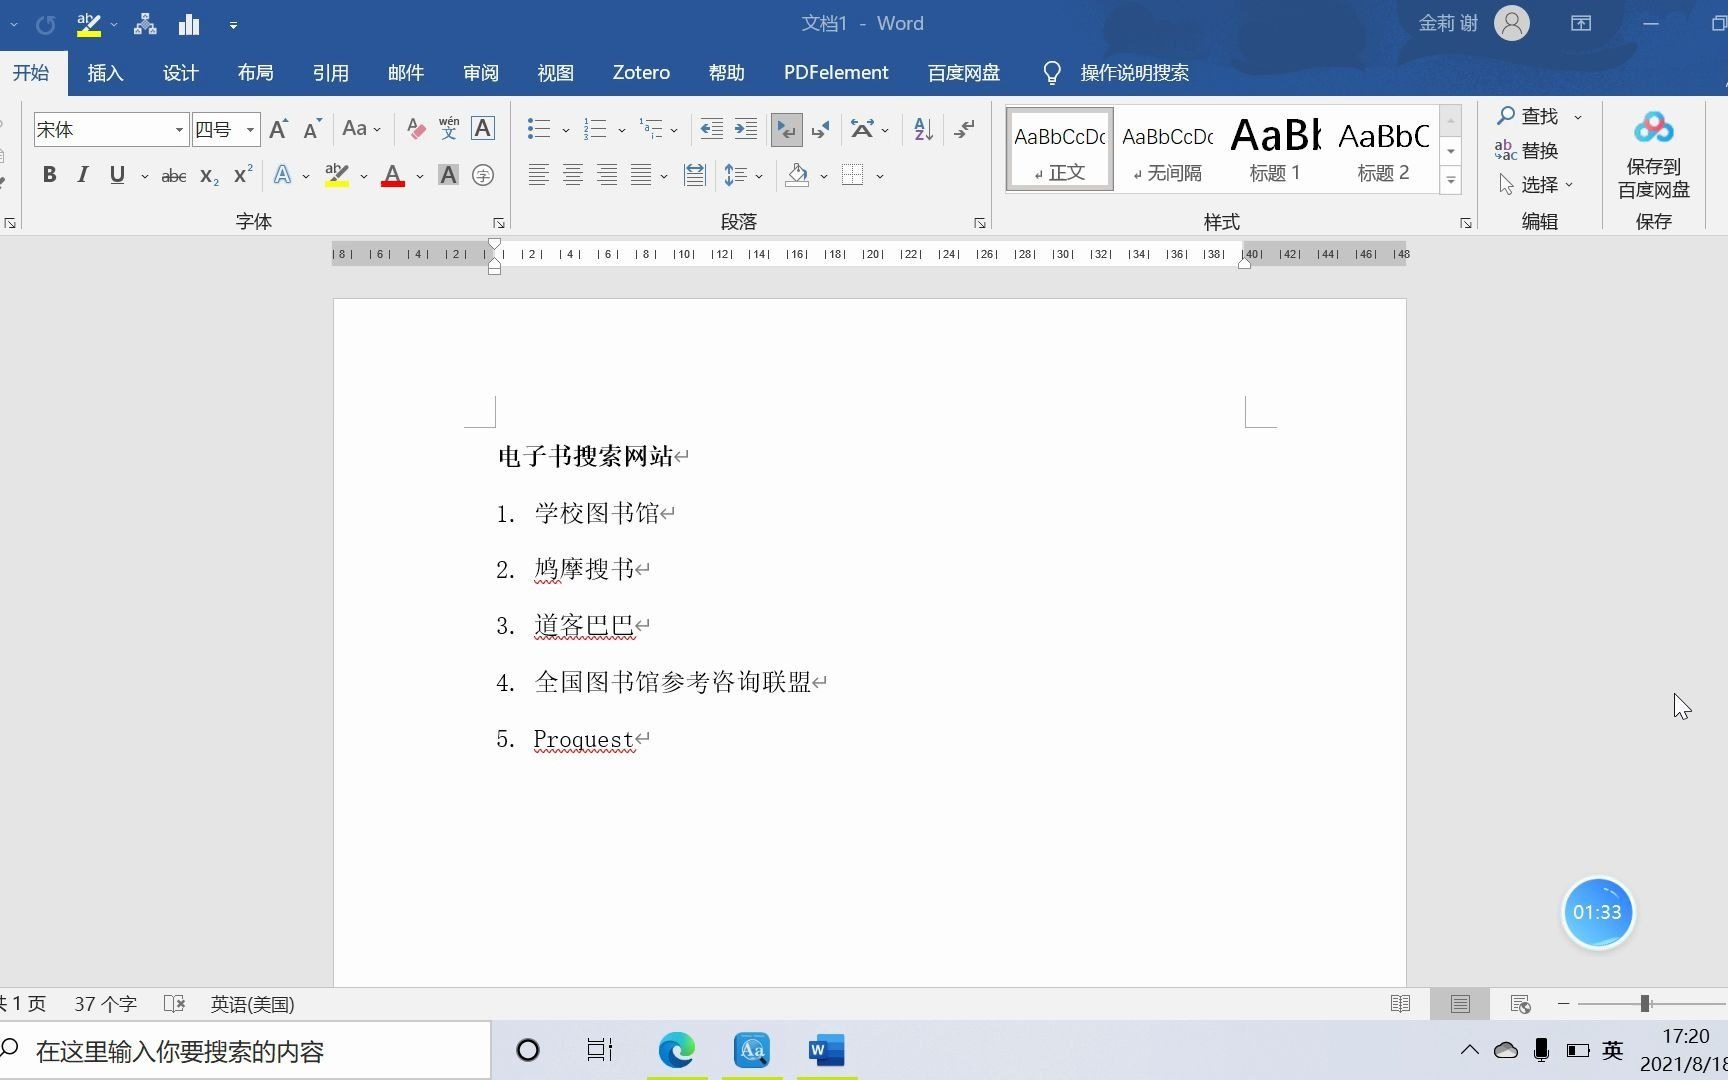Toggle subscript formatting
Viewport: 1728px width, 1080px height.
pos(209,176)
